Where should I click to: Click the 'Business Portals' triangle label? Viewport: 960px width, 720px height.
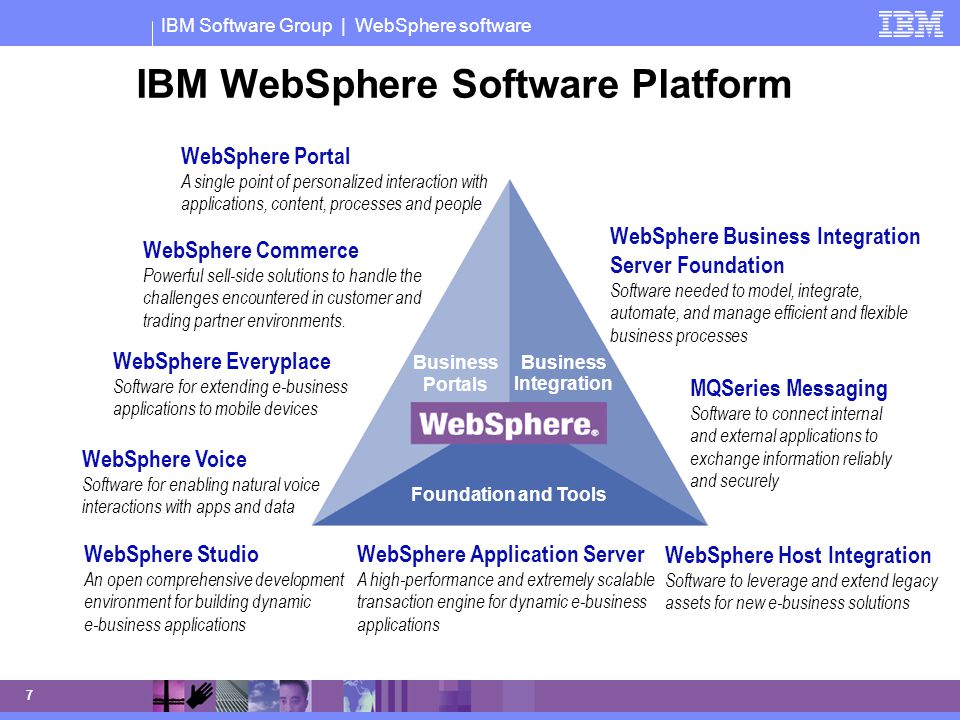click(455, 373)
